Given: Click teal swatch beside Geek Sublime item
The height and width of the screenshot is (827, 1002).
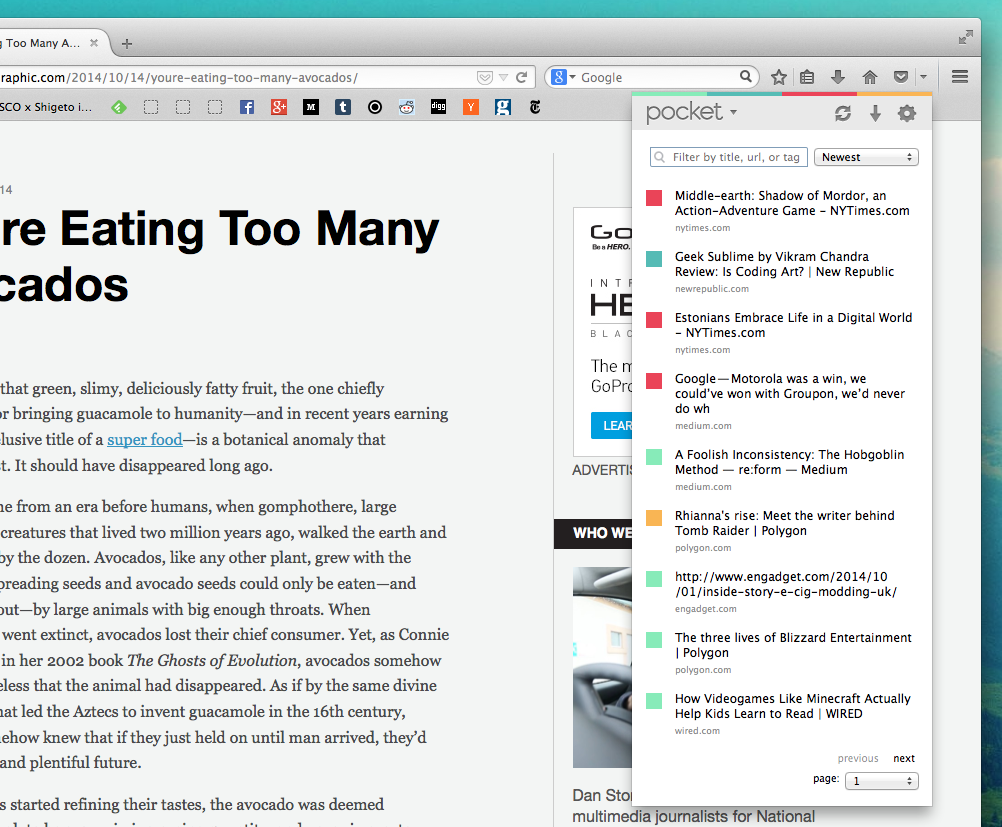Looking at the screenshot, I should [654, 259].
